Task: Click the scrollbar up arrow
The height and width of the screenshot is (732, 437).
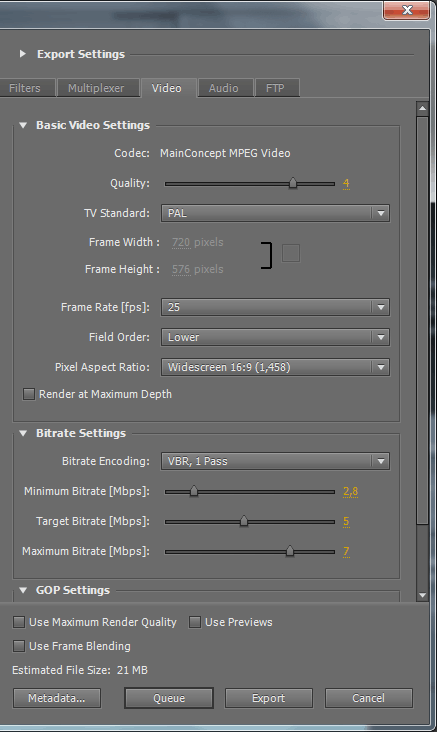Action: [423, 109]
